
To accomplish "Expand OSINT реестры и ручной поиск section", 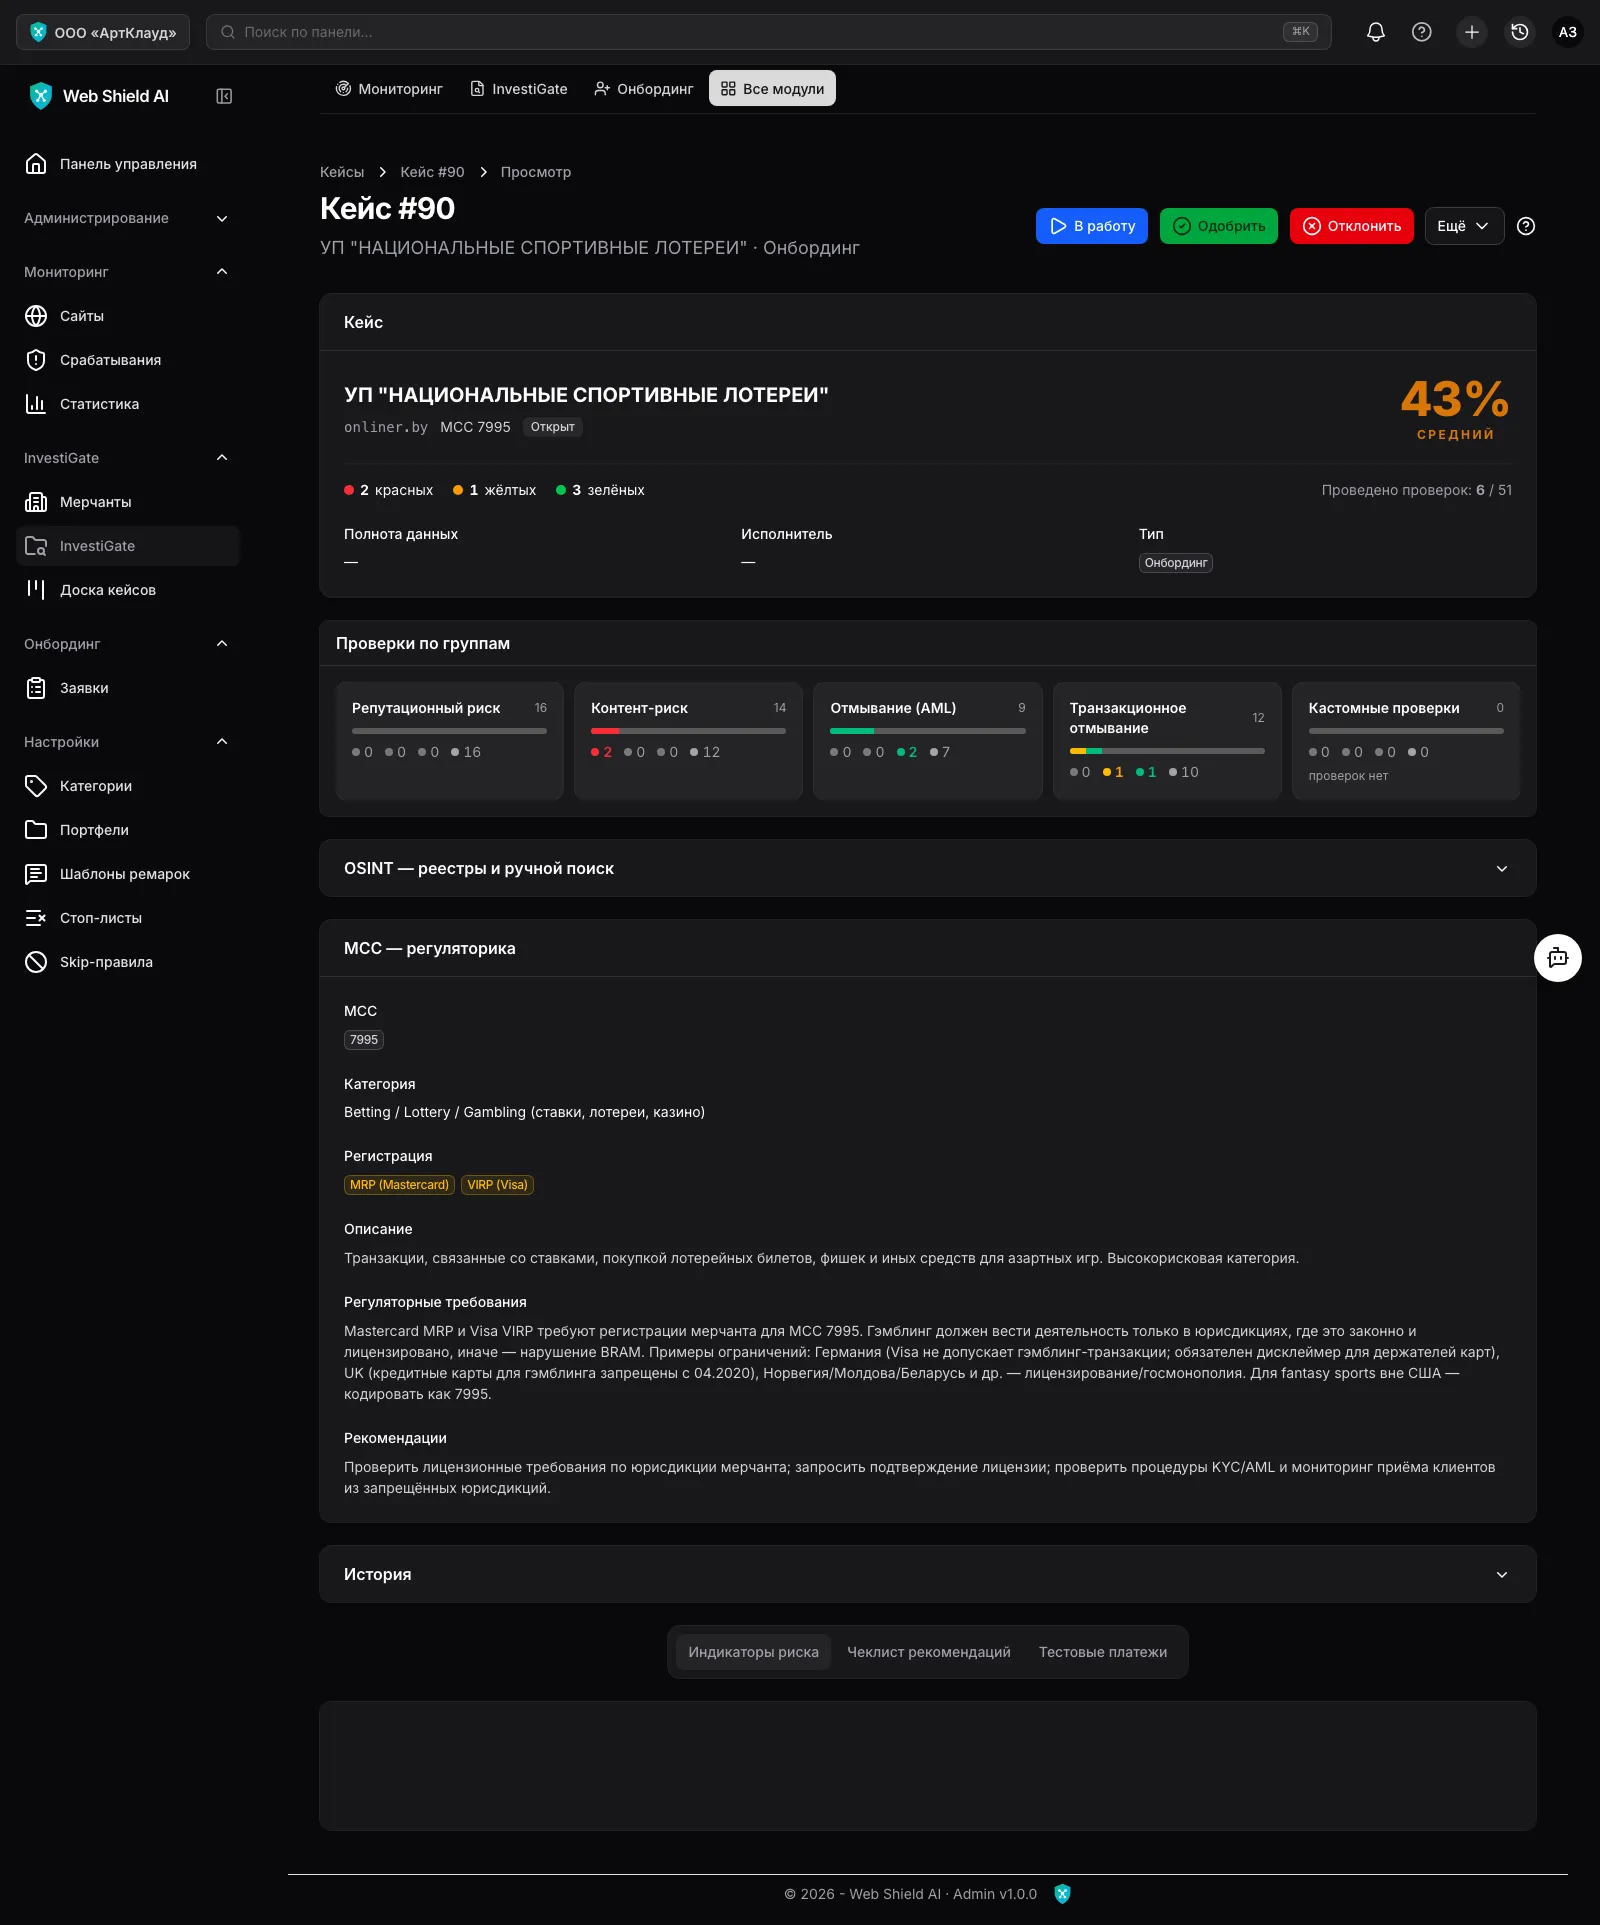I will 927,868.
